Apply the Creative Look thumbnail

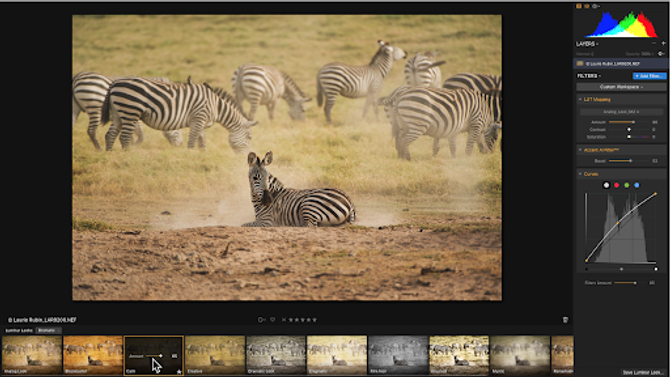point(215,355)
